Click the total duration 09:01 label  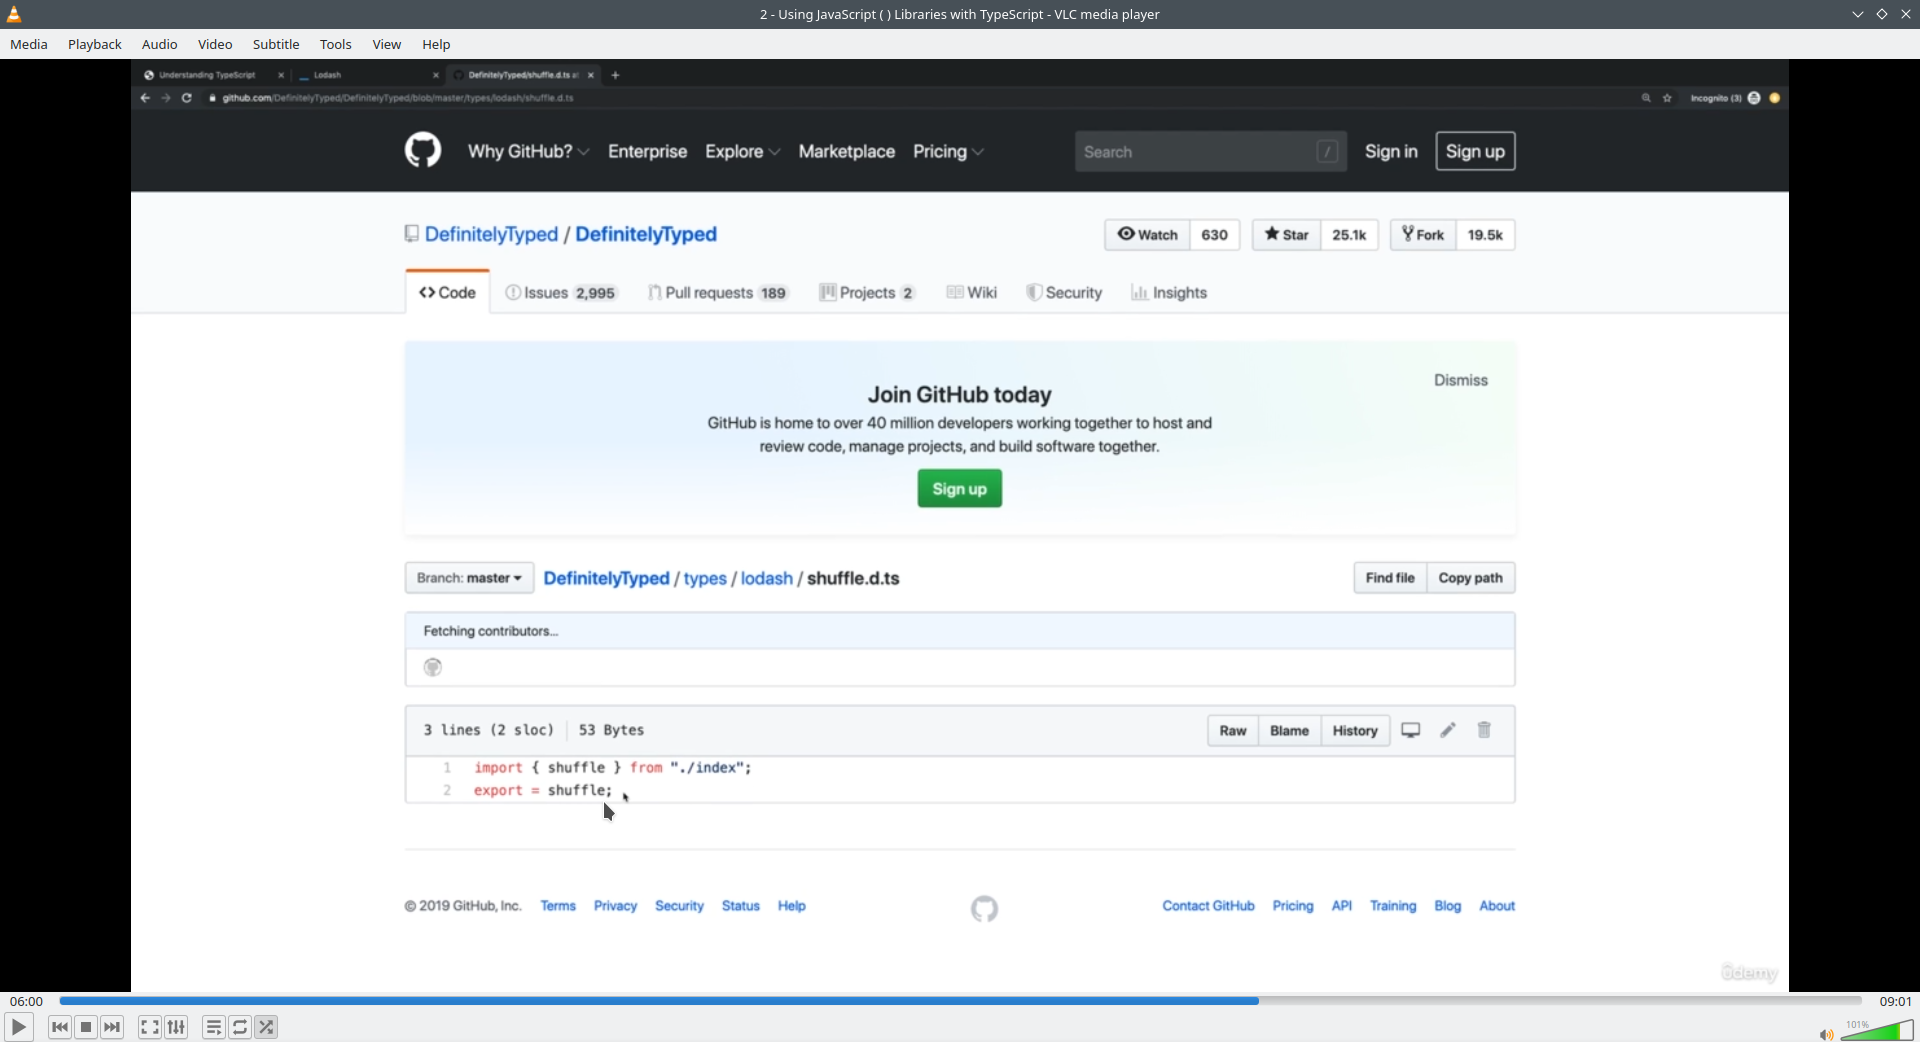1895,1001
